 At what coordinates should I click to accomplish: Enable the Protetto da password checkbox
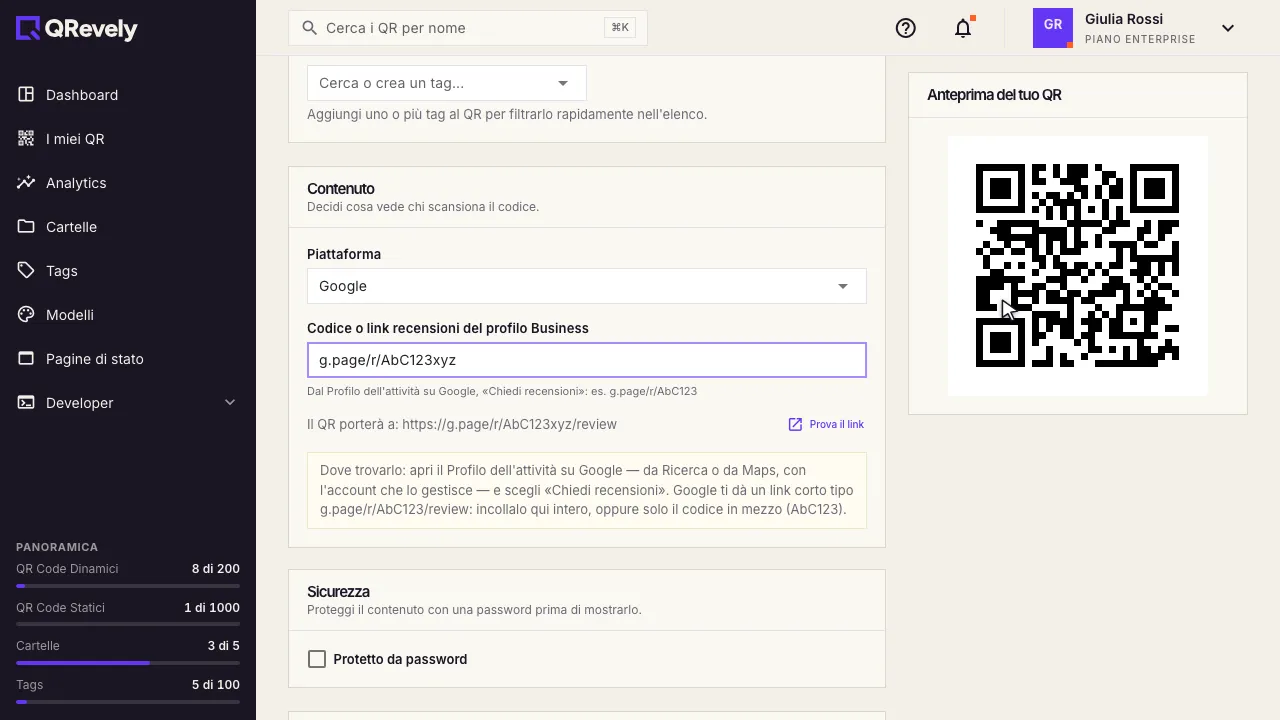tap(317, 659)
